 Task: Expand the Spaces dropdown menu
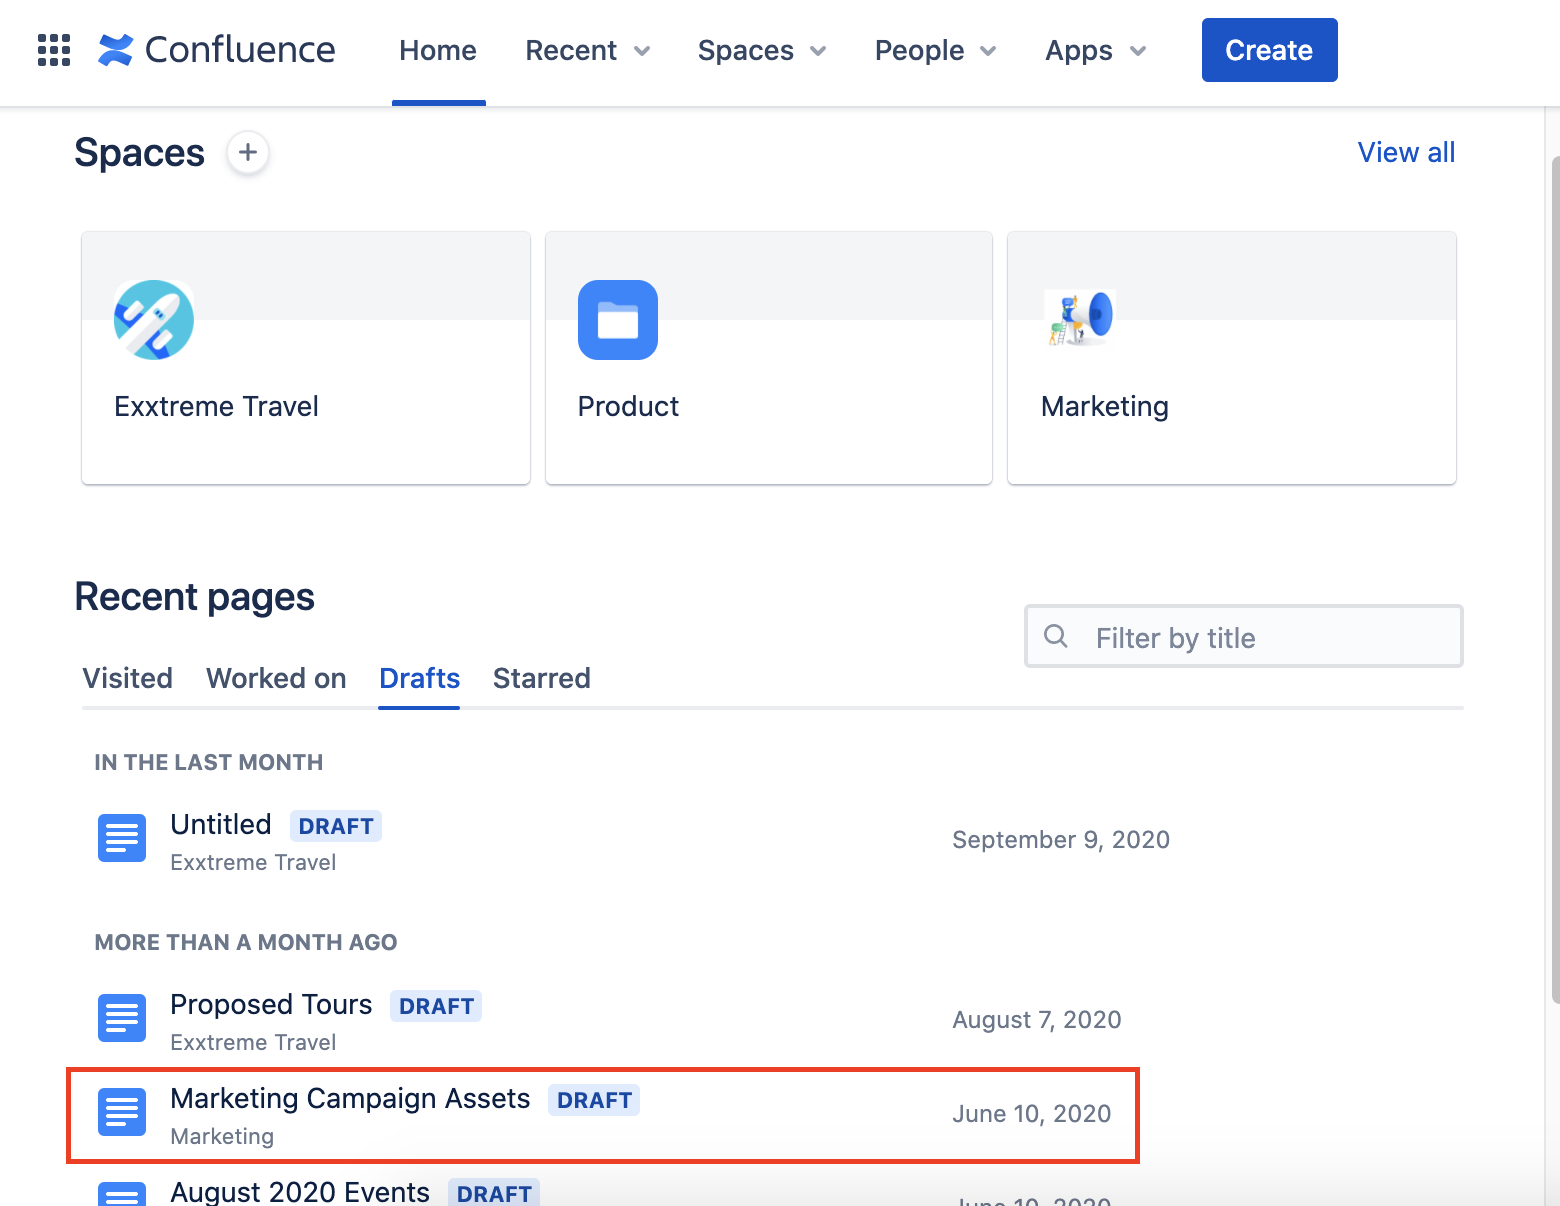pos(762,51)
